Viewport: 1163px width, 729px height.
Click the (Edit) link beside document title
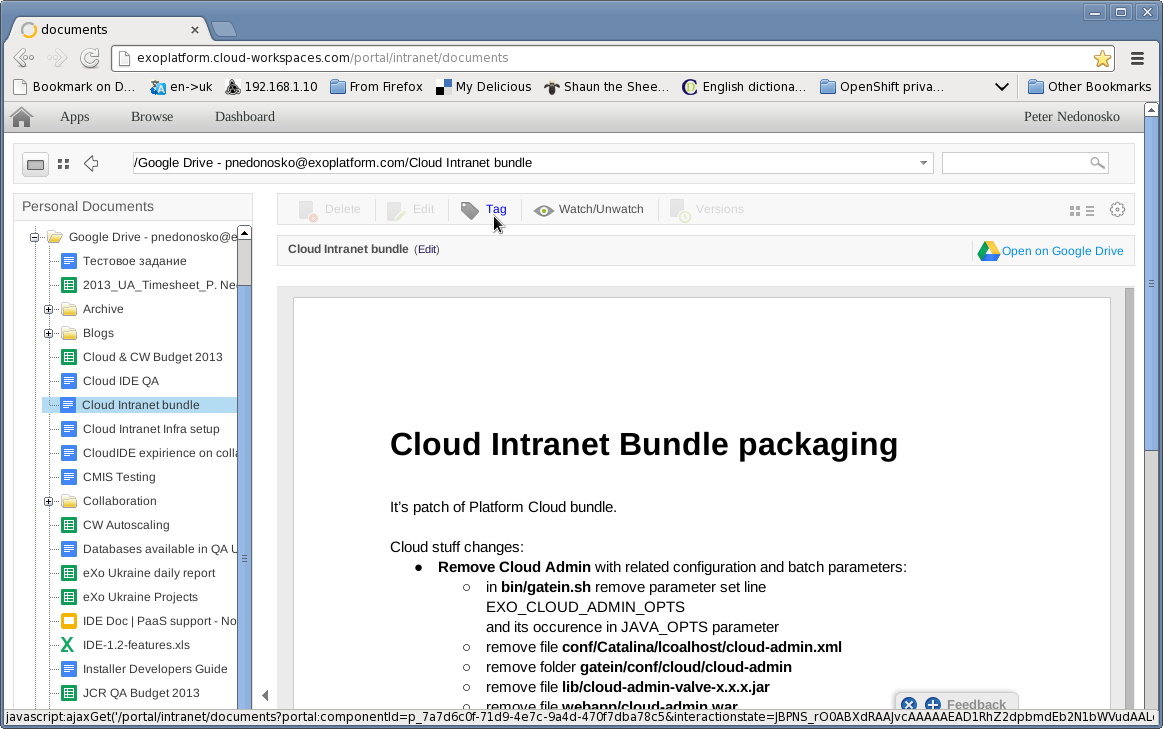pos(426,250)
